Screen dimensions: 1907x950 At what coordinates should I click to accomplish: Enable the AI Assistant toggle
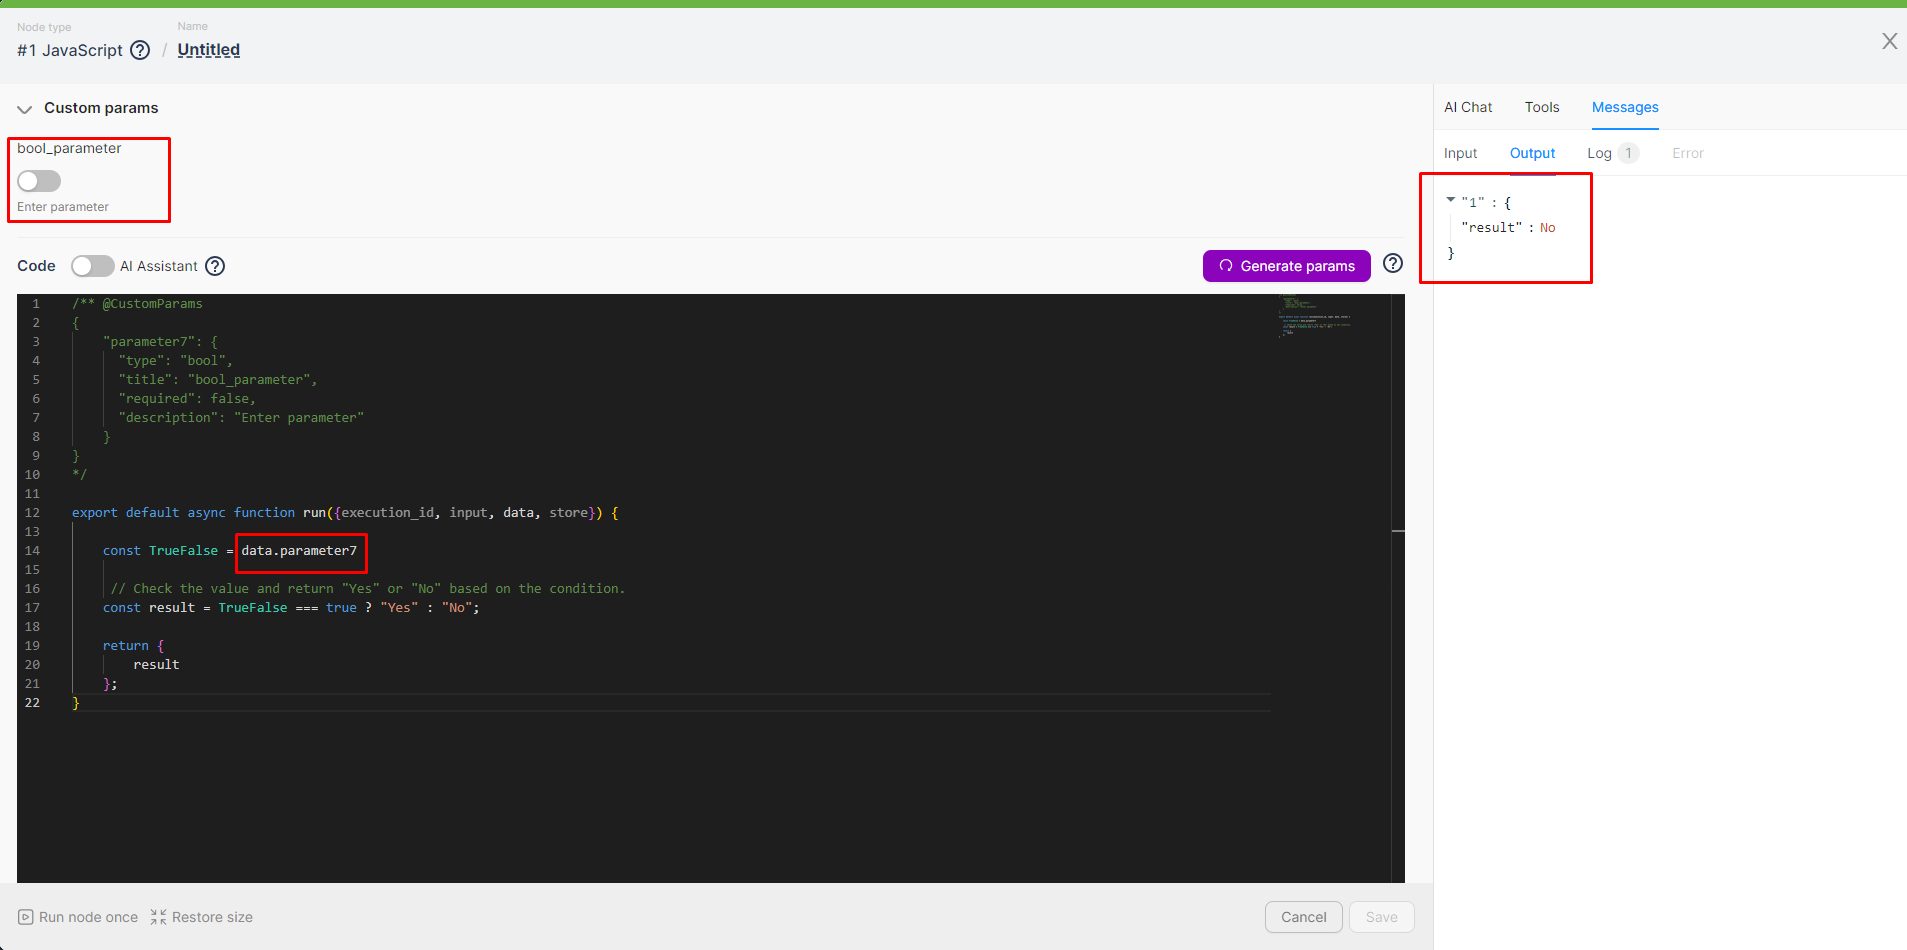[92, 266]
